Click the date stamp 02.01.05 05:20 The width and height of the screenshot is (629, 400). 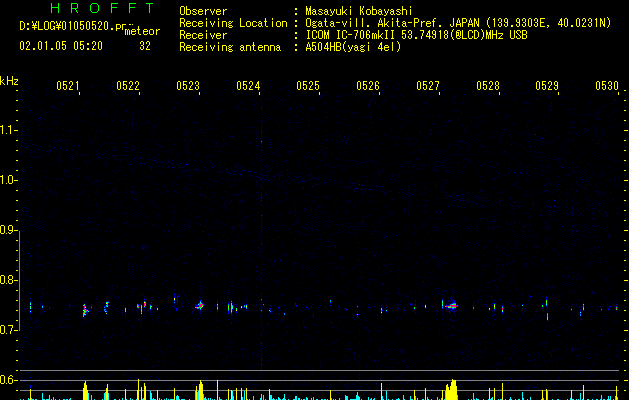click(61, 46)
